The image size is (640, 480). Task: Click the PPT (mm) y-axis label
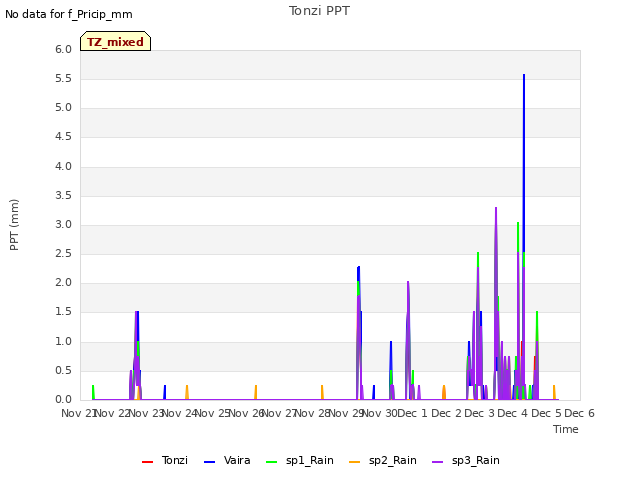point(14,224)
